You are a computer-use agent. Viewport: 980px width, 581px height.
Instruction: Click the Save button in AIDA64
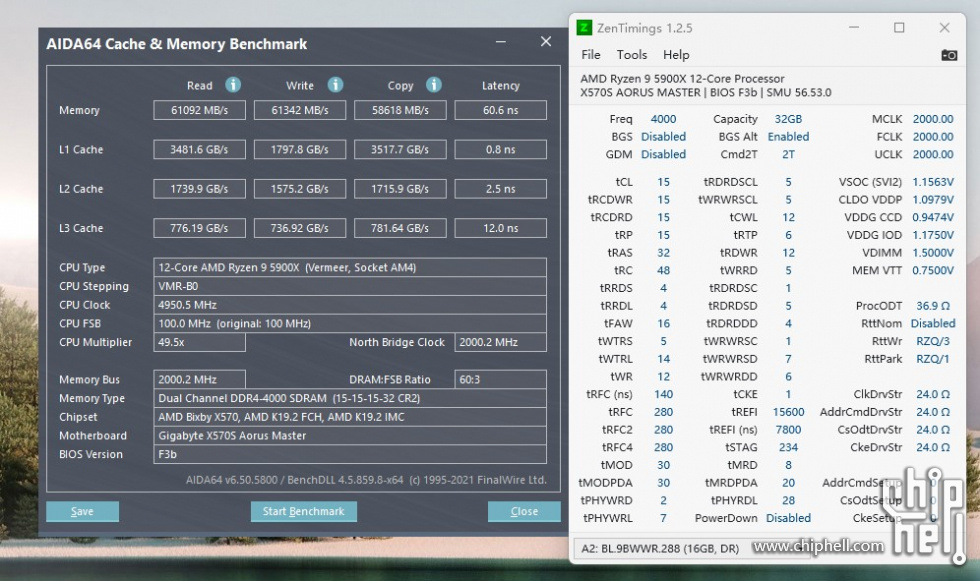point(82,512)
